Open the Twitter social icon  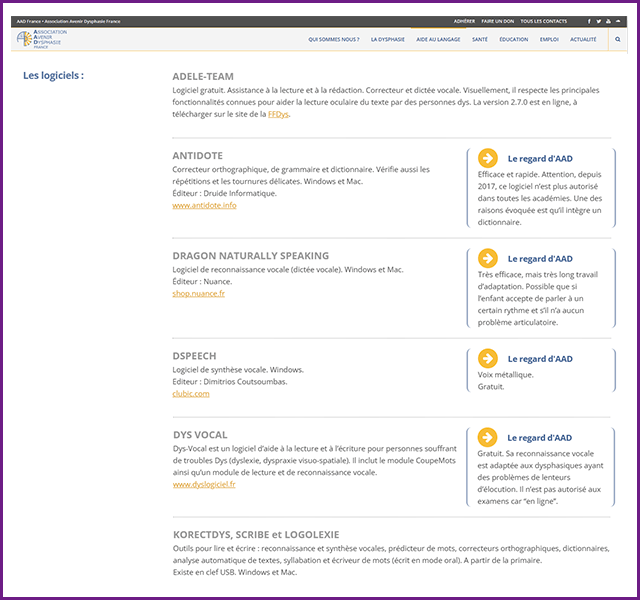pos(599,21)
